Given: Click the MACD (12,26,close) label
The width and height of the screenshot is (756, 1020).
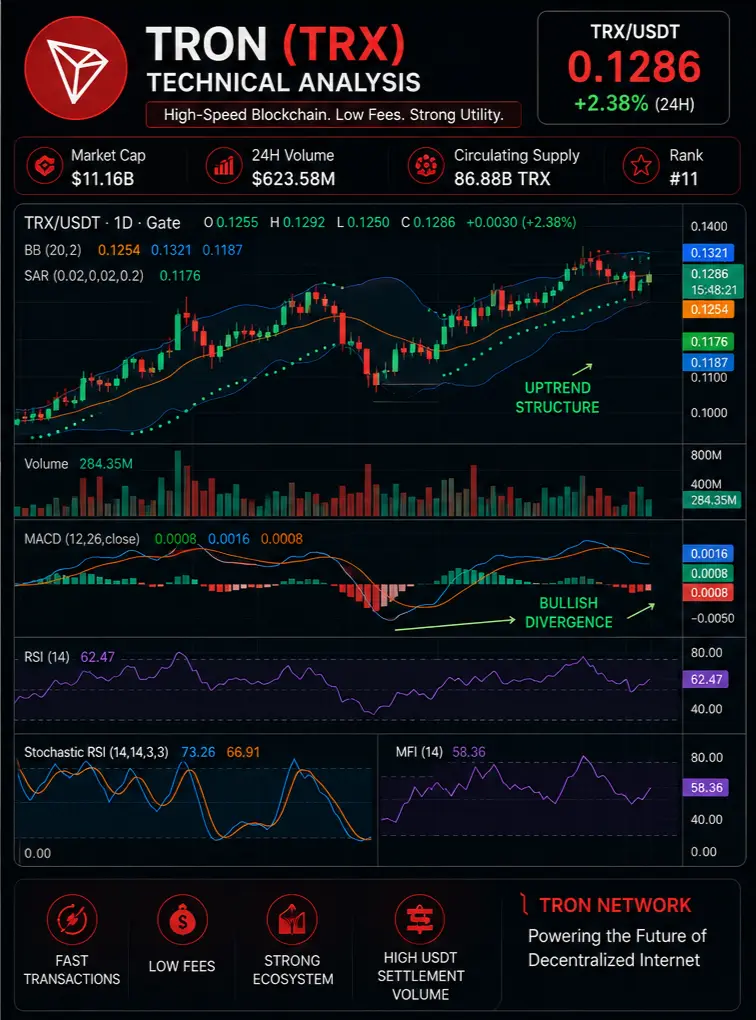Looking at the screenshot, I should tap(82, 539).
